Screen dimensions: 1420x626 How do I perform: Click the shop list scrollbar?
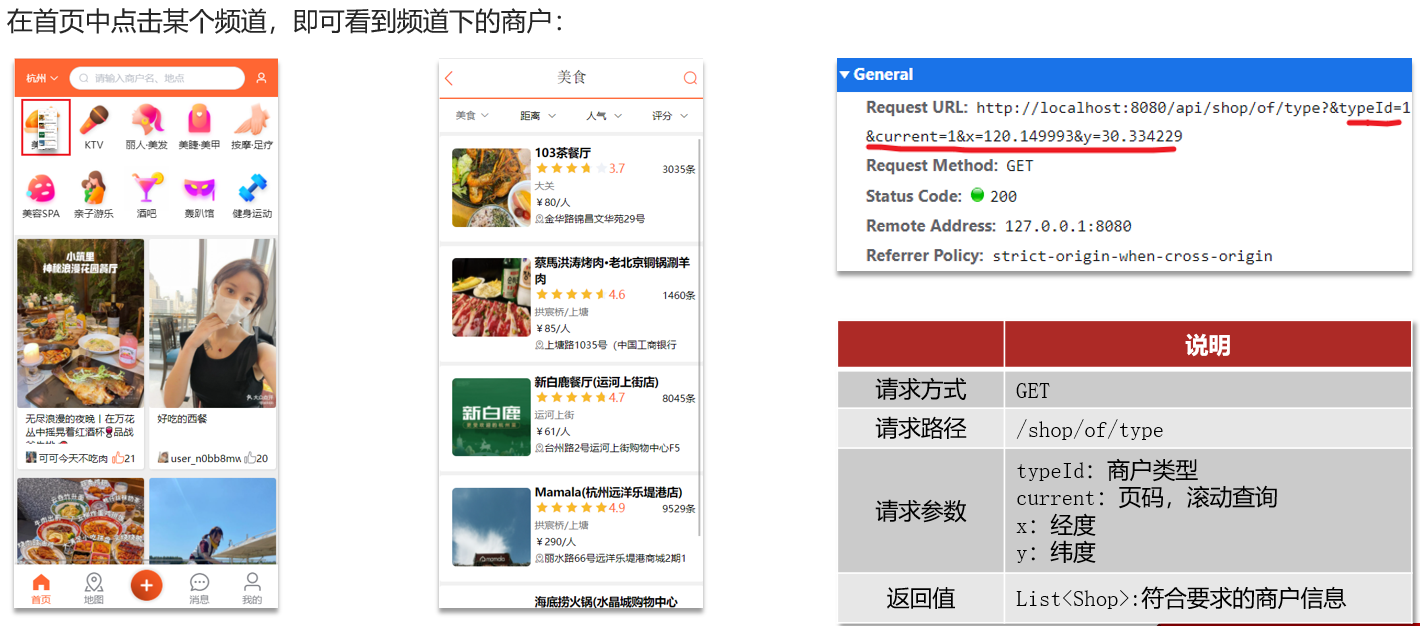click(699, 338)
